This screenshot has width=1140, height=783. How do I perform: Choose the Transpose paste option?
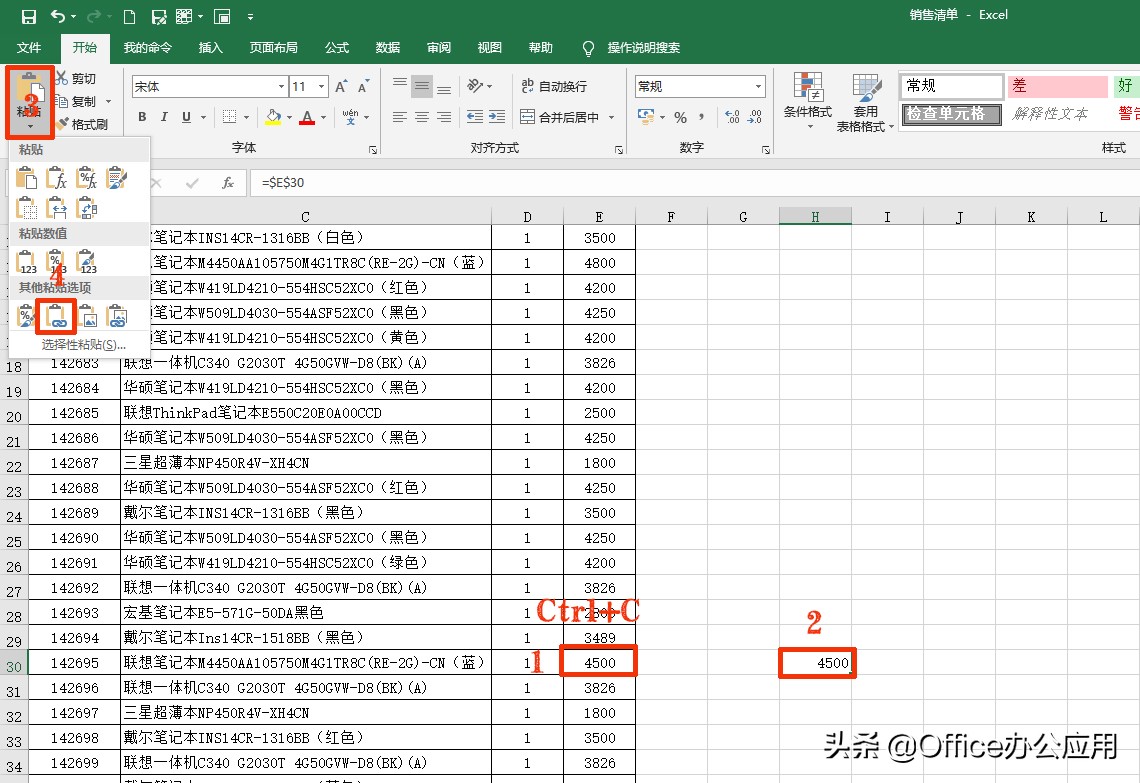(87, 208)
